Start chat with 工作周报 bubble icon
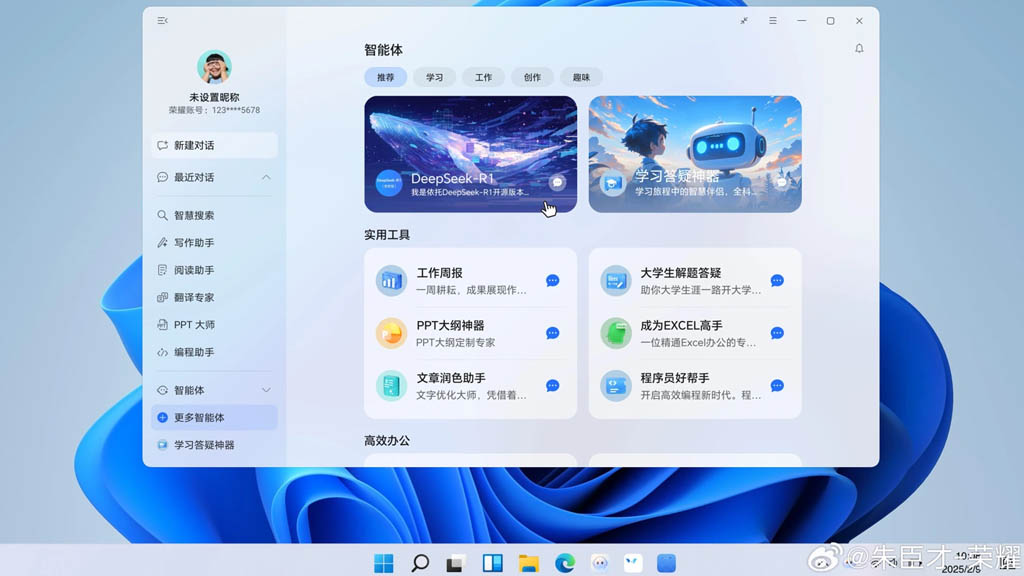Screen dimensions: 1024x576 [552, 281]
